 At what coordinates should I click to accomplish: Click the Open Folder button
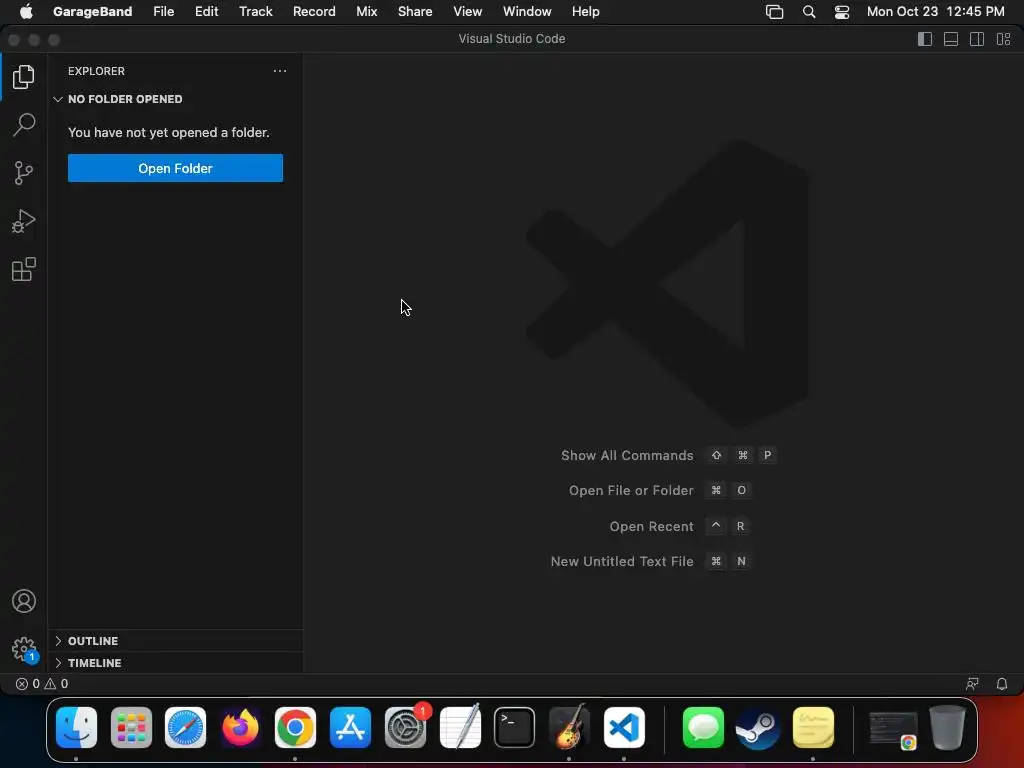click(175, 168)
